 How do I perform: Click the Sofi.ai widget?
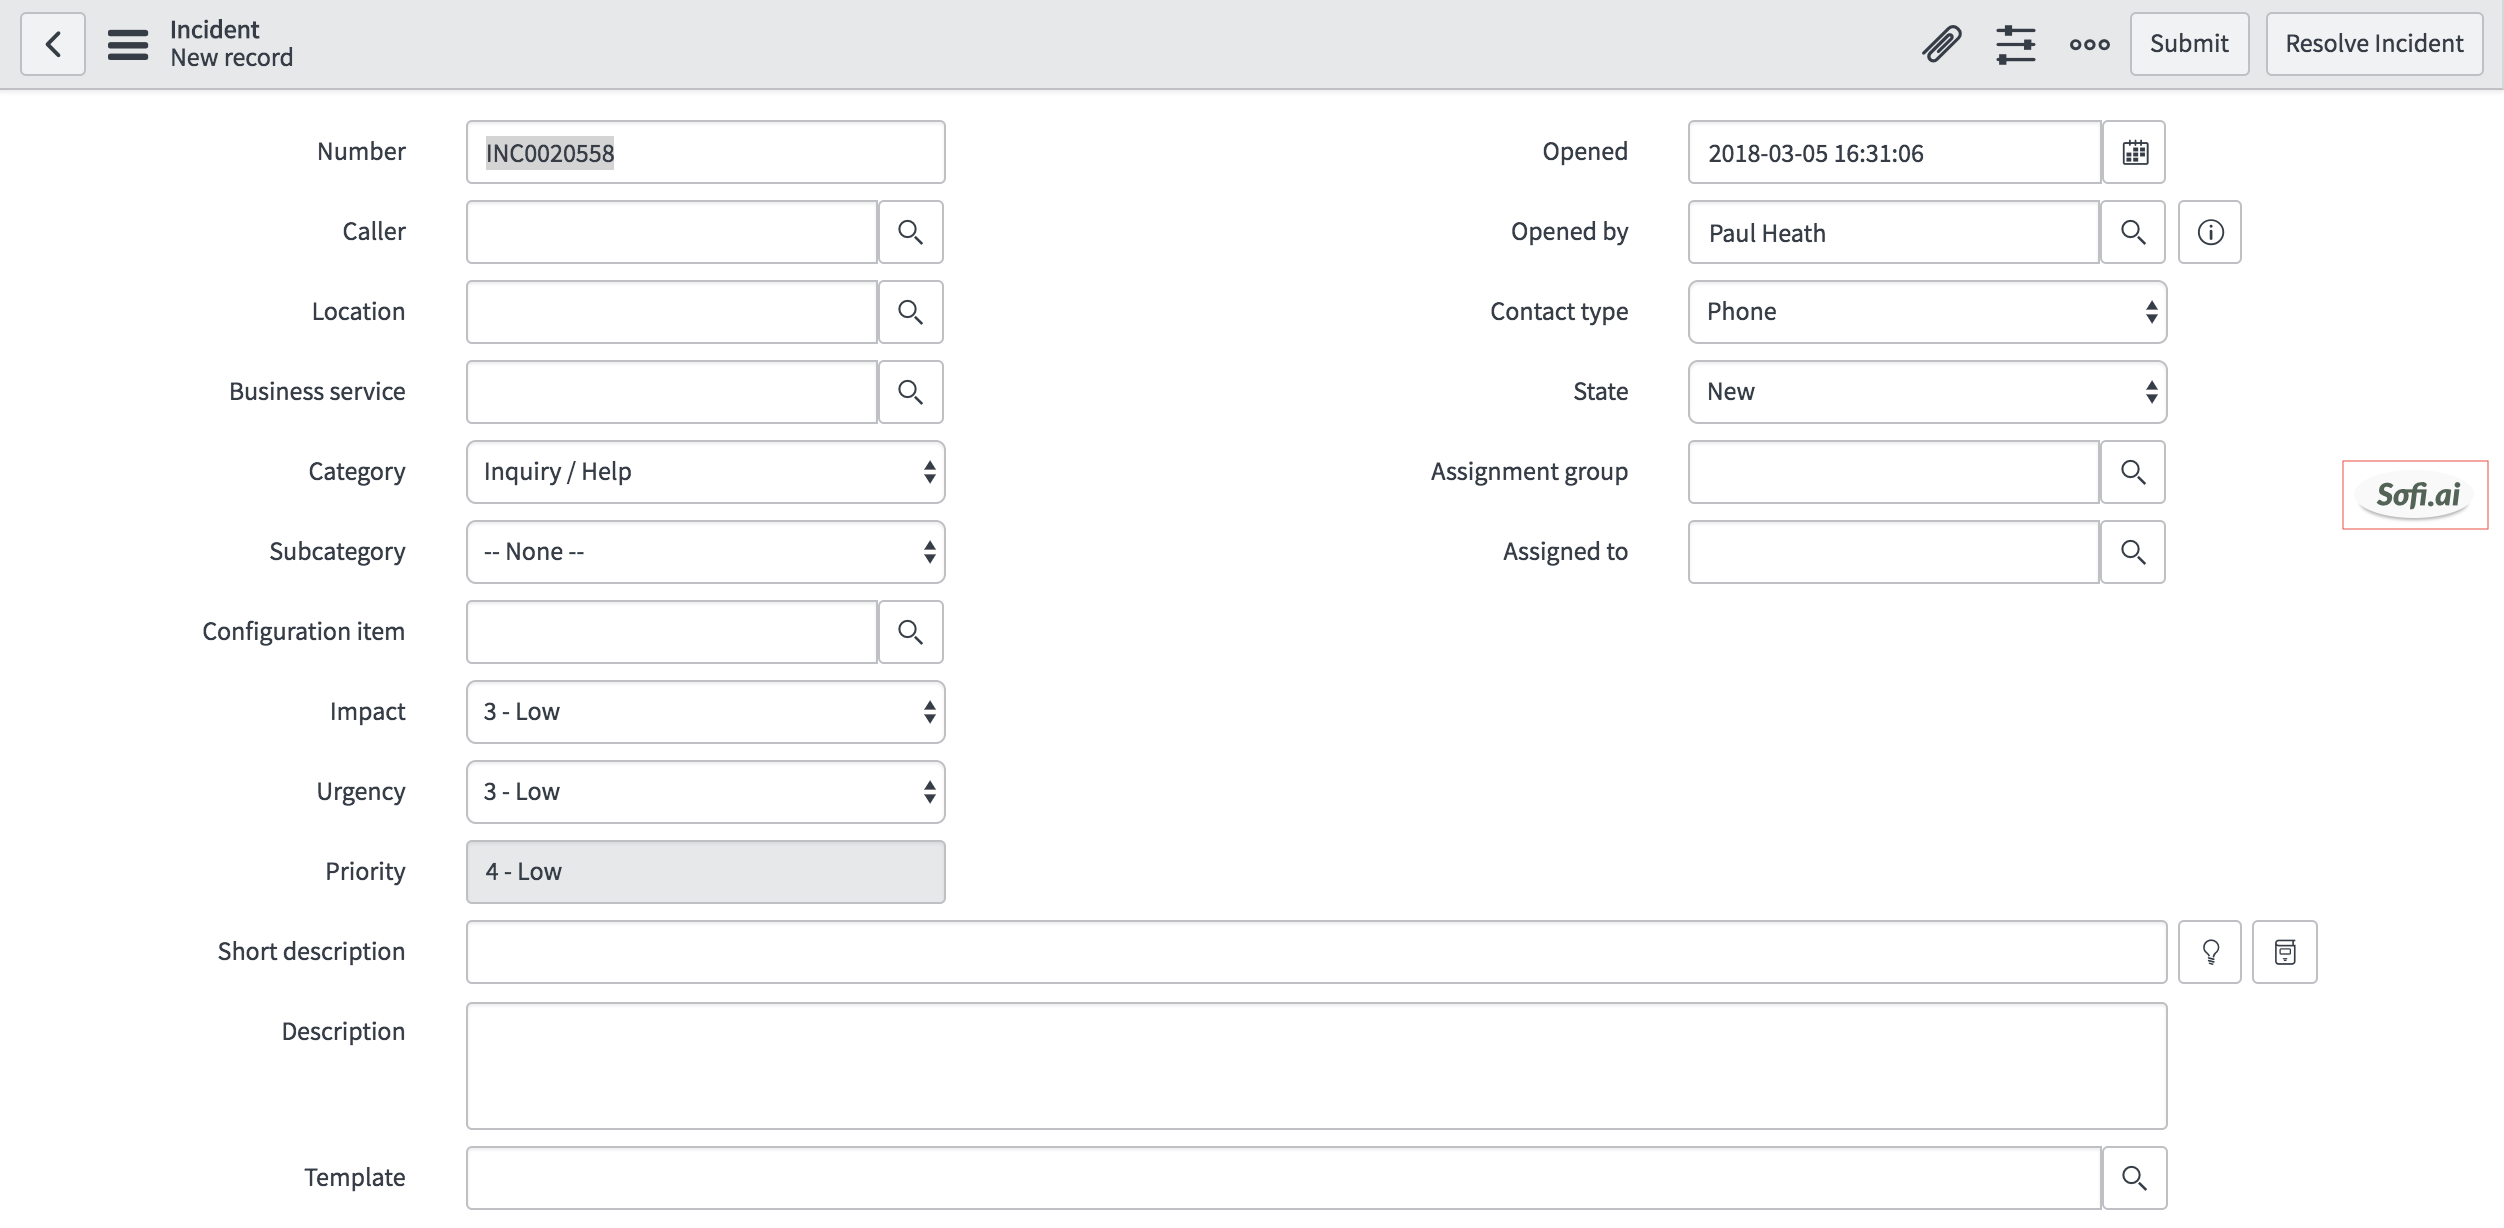pyautogui.click(x=2415, y=495)
